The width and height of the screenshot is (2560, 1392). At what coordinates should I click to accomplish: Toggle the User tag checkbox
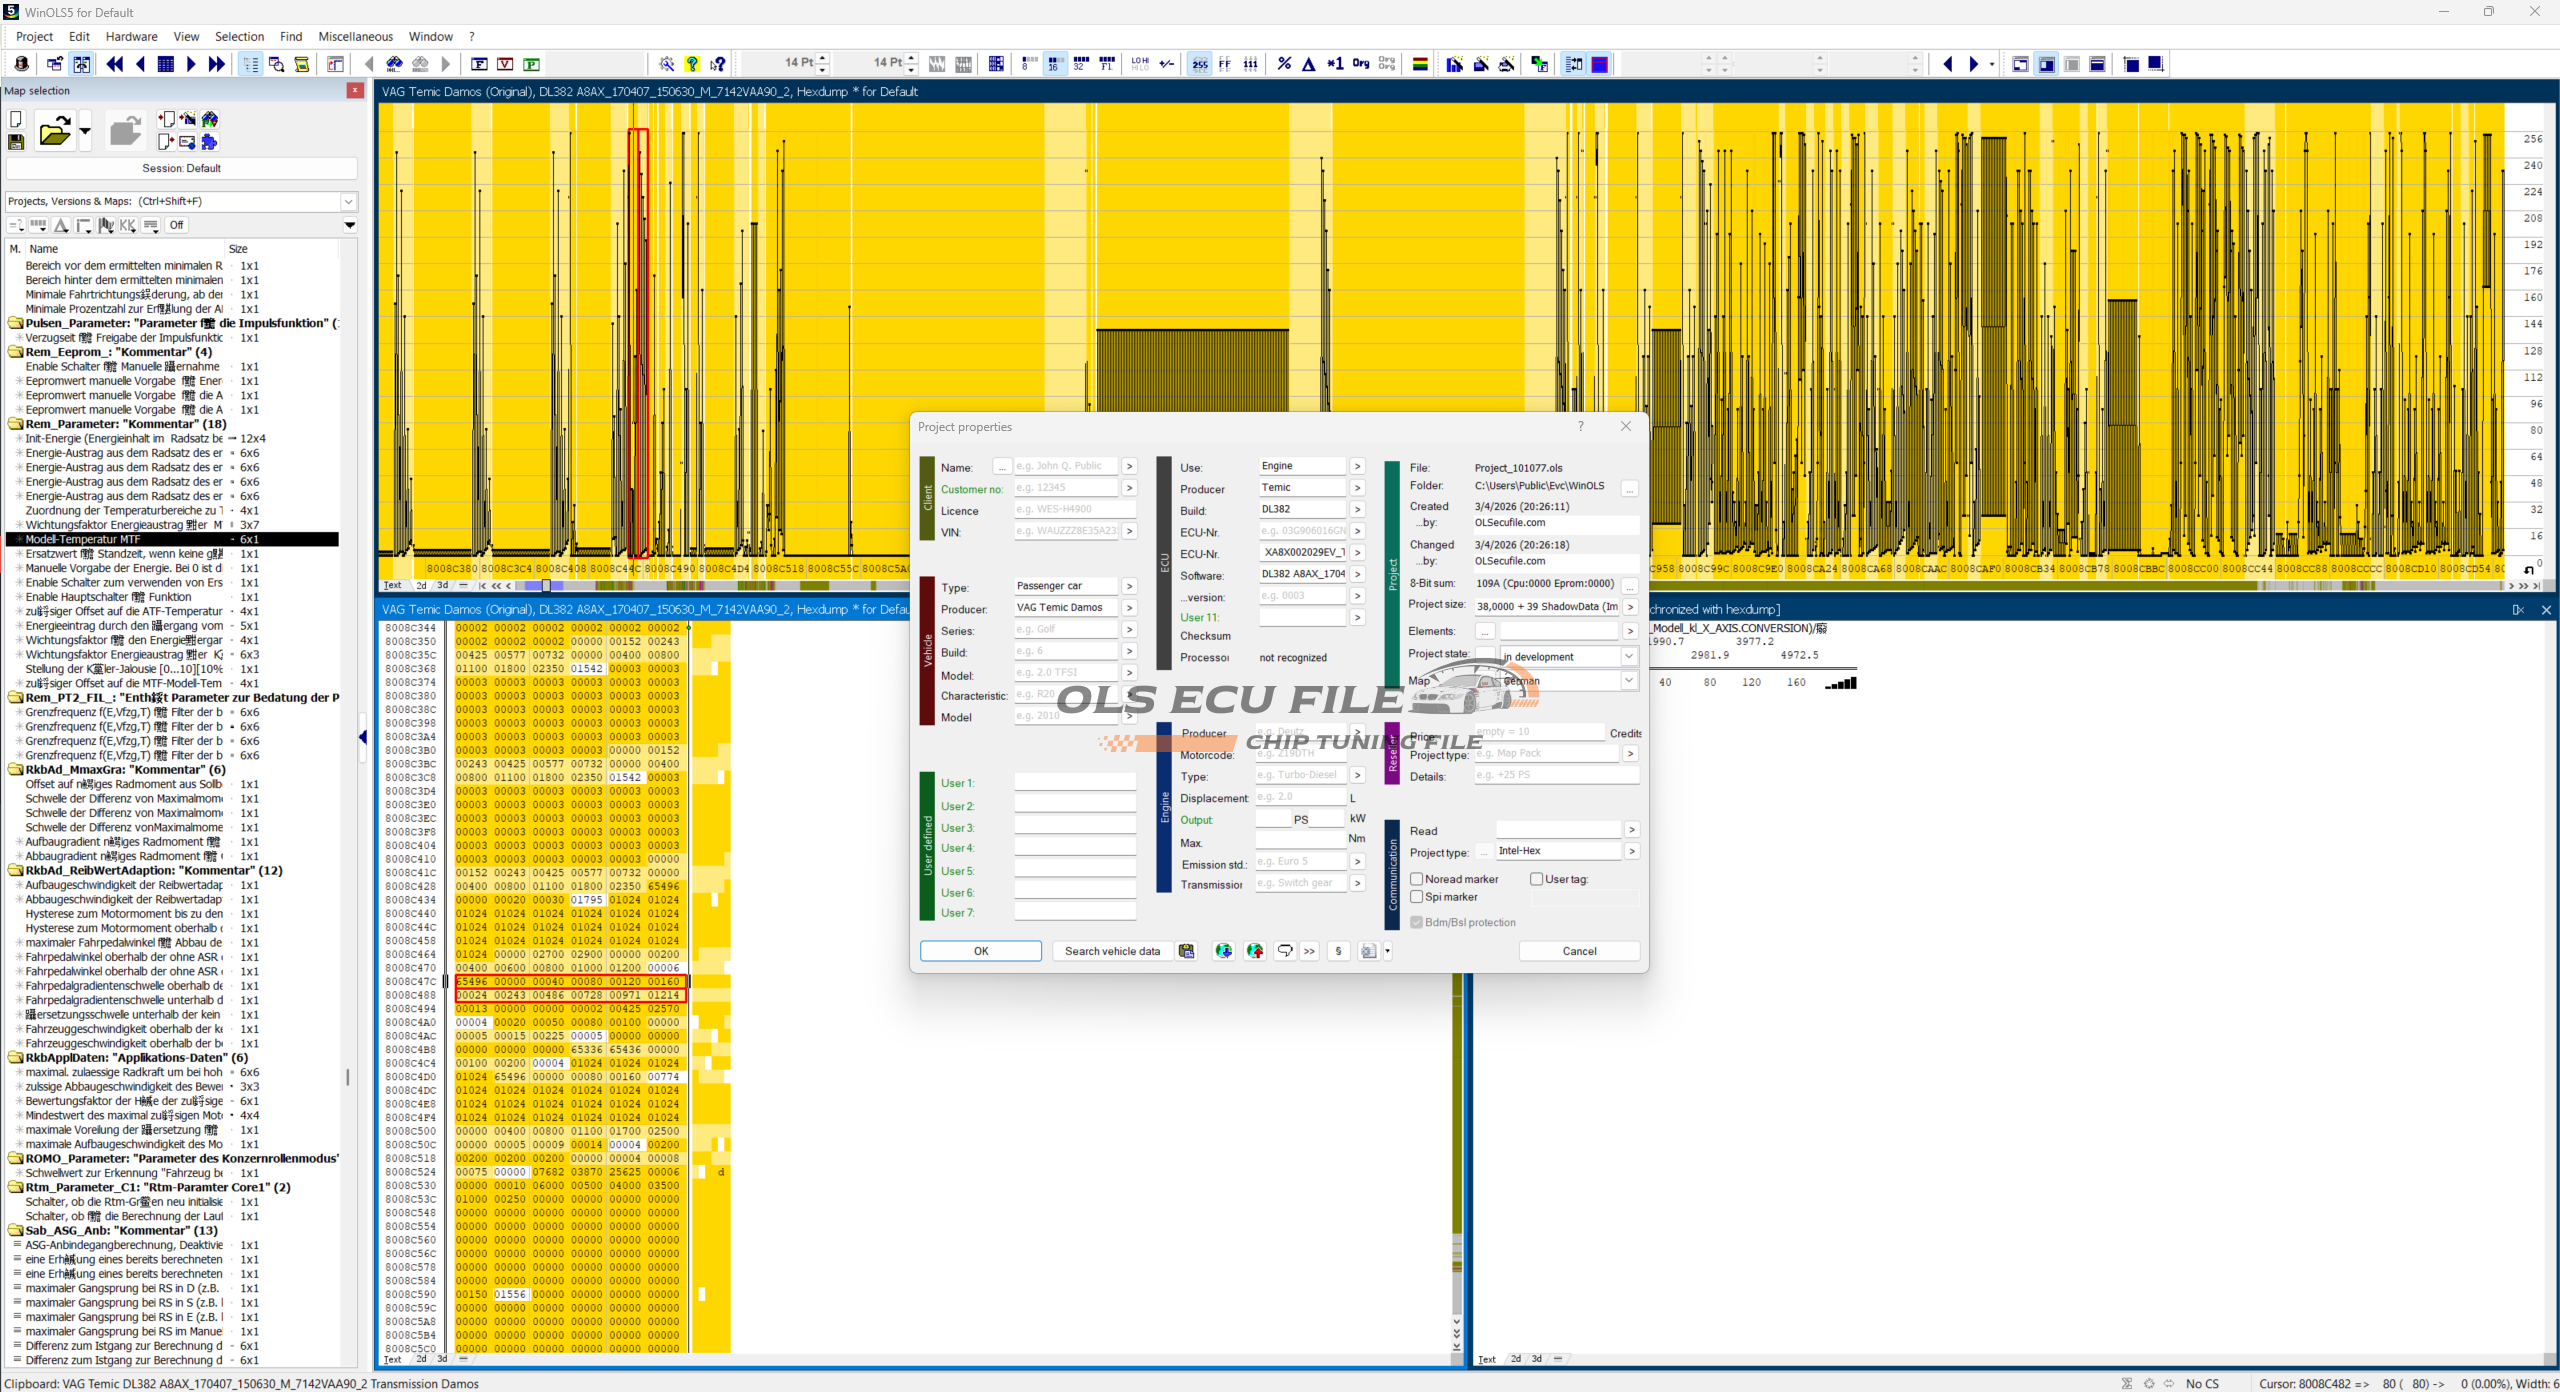[1536, 879]
